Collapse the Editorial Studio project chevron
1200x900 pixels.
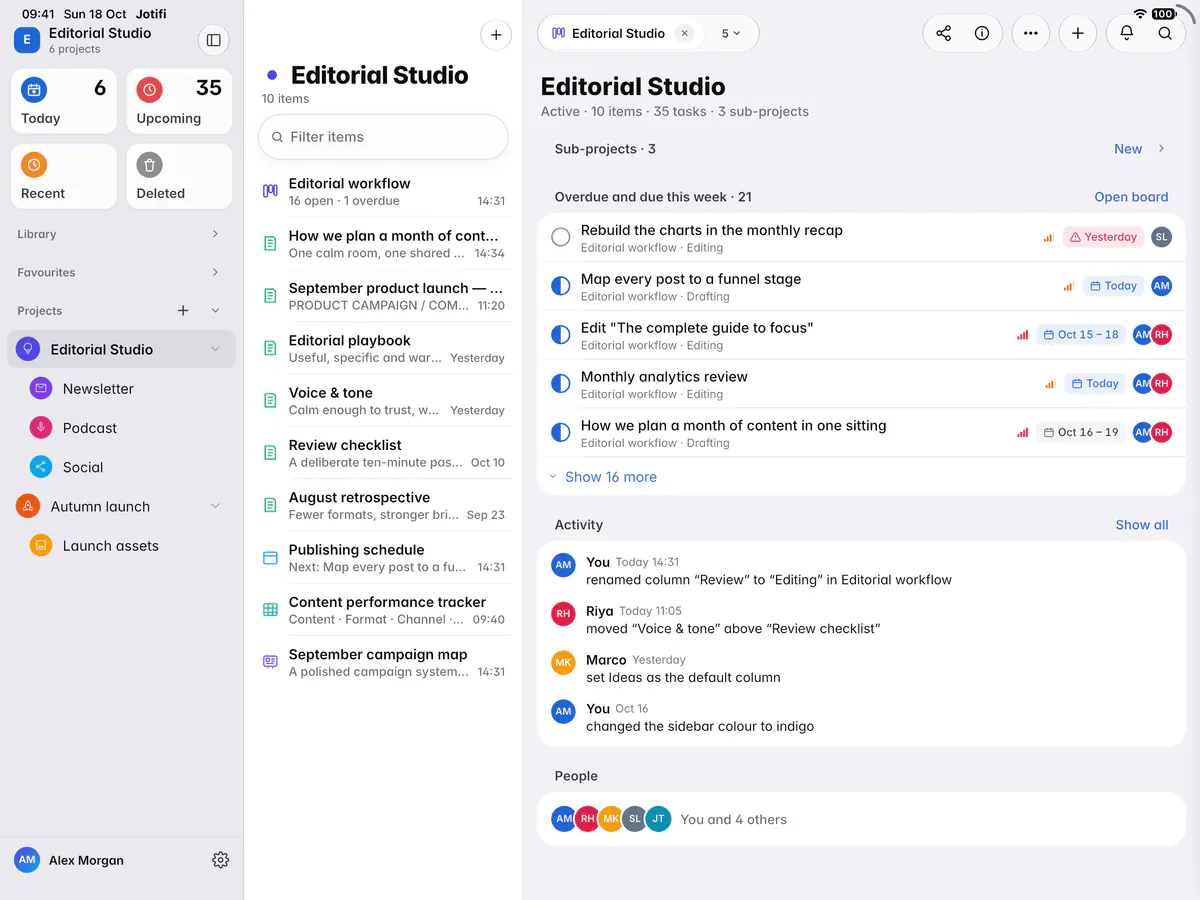click(215, 349)
